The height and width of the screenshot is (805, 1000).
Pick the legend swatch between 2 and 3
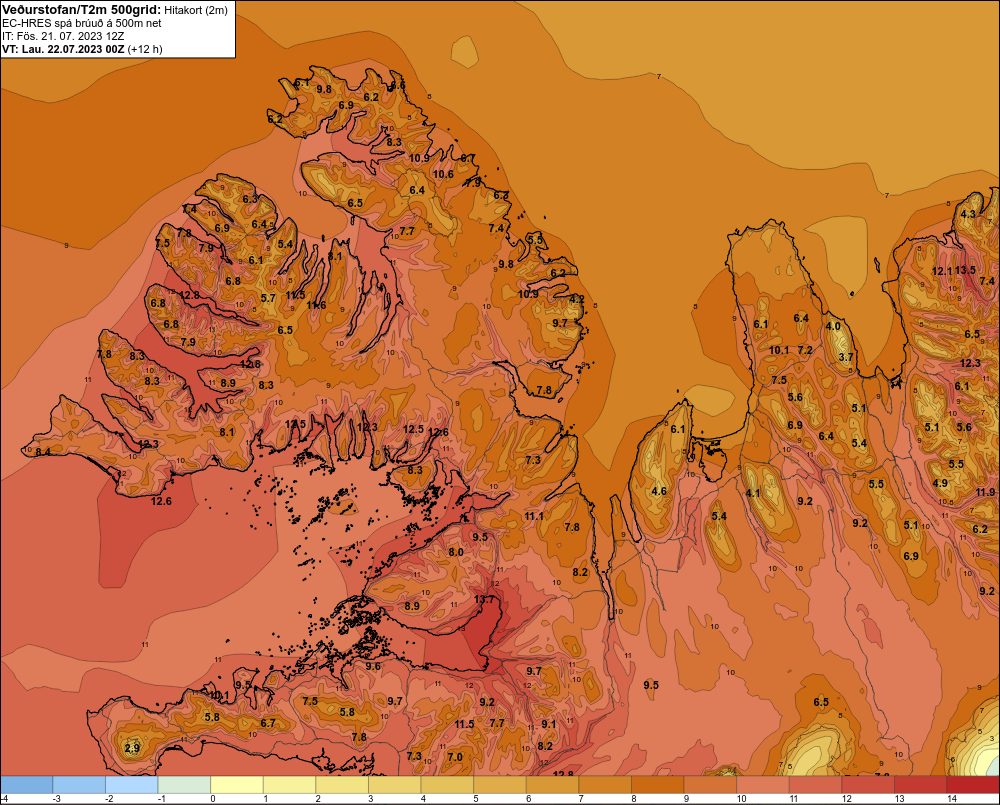click(x=342, y=785)
